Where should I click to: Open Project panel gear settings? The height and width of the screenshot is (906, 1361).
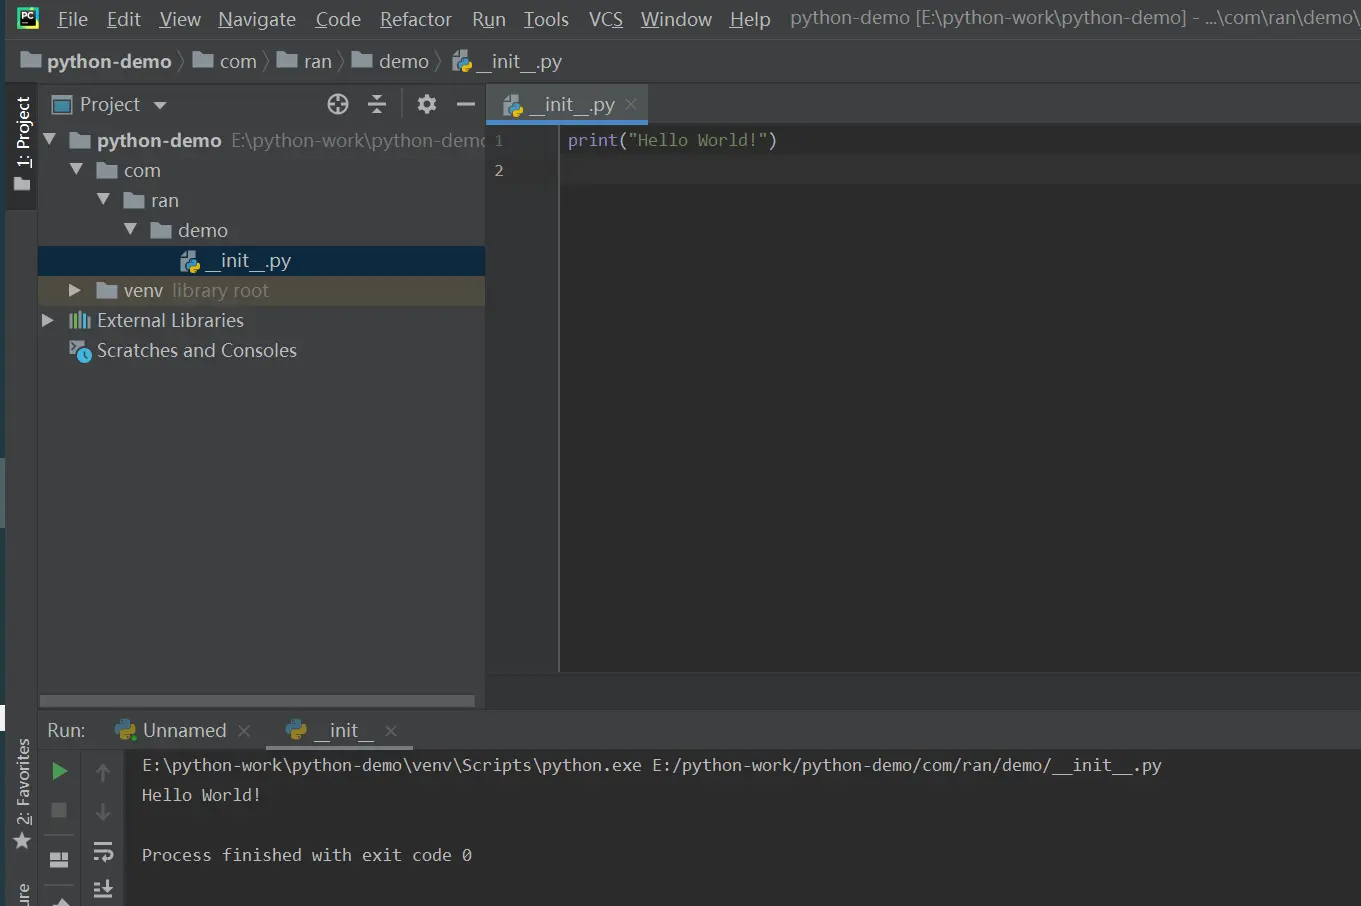click(427, 104)
